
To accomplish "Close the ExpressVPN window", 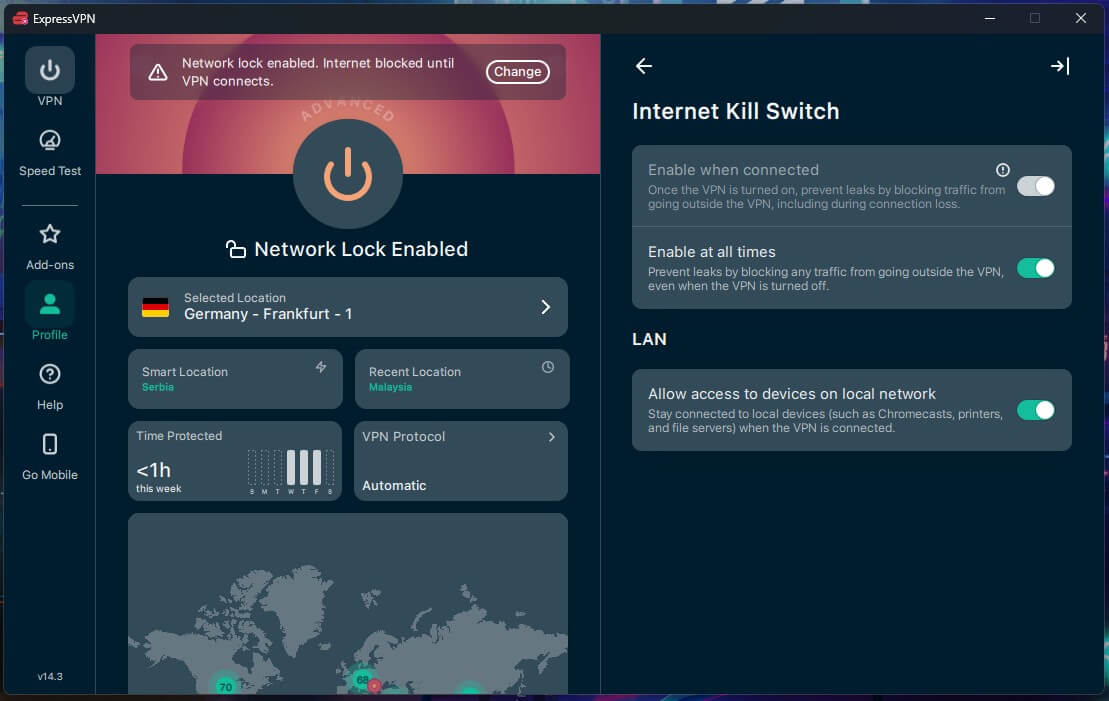I will point(1081,18).
